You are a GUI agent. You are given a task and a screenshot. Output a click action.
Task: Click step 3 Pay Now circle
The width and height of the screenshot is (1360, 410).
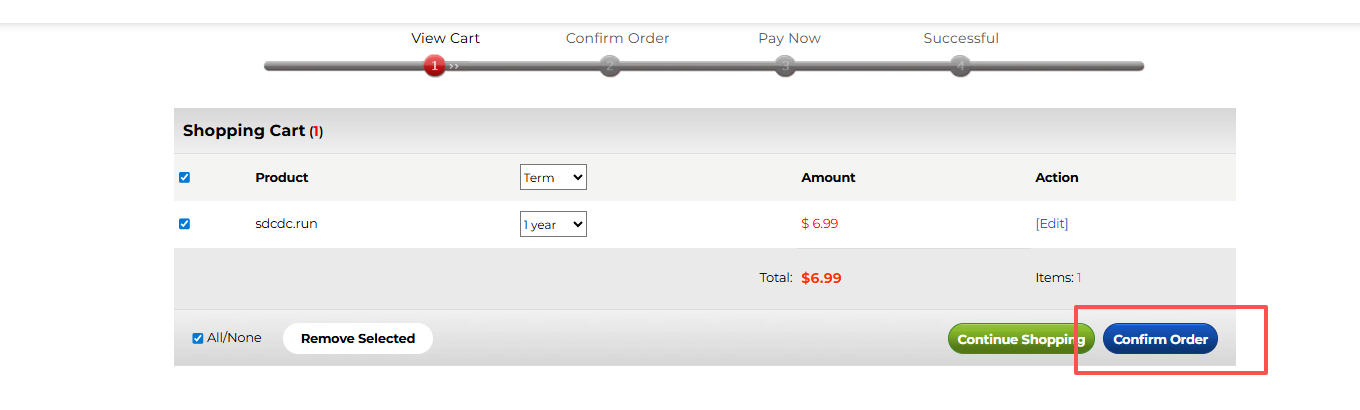(785, 66)
